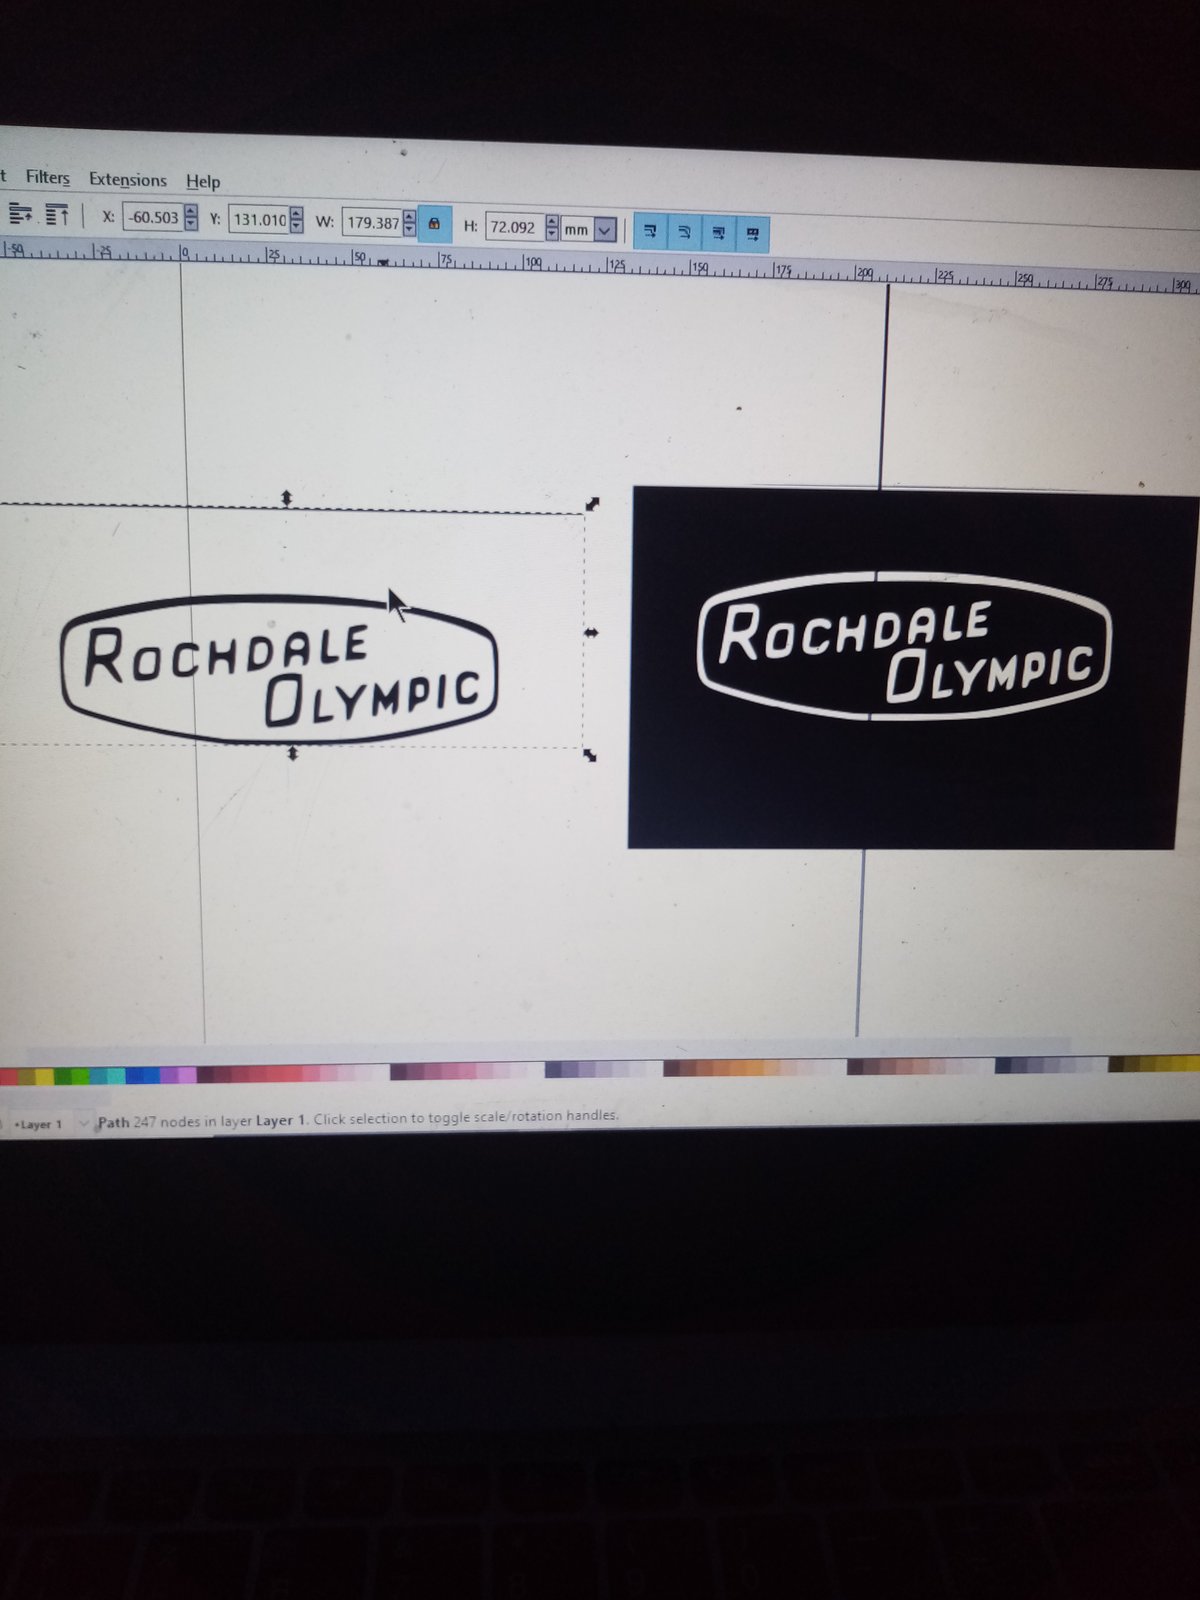This screenshot has height=1600, width=1200.
Task: Click the bottom-middle scale handle of selection
Action: click(x=292, y=753)
